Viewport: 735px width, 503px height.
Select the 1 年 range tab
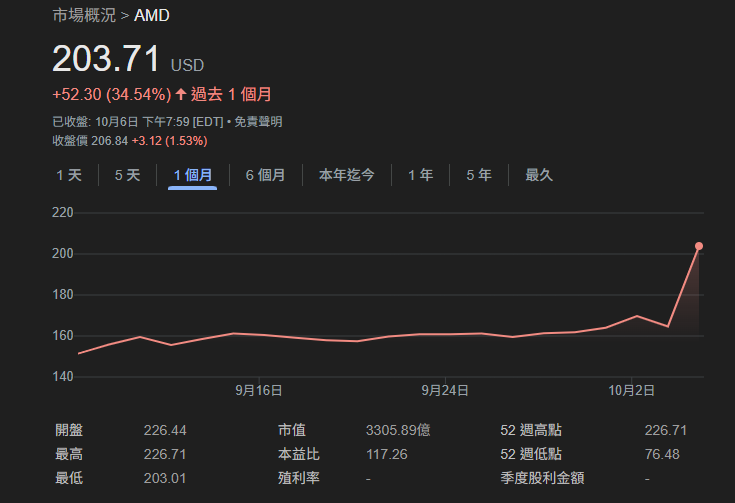tap(420, 175)
